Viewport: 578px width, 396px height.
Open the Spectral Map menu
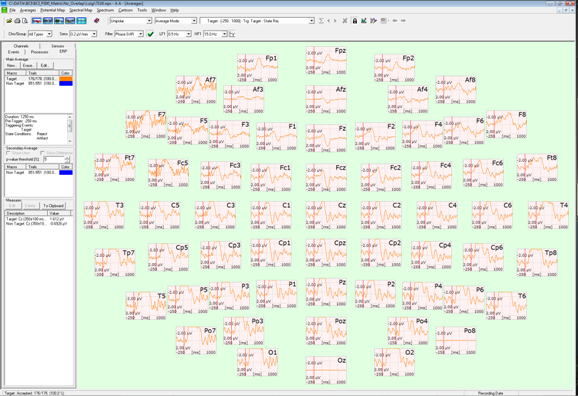(x=81, y=10)
